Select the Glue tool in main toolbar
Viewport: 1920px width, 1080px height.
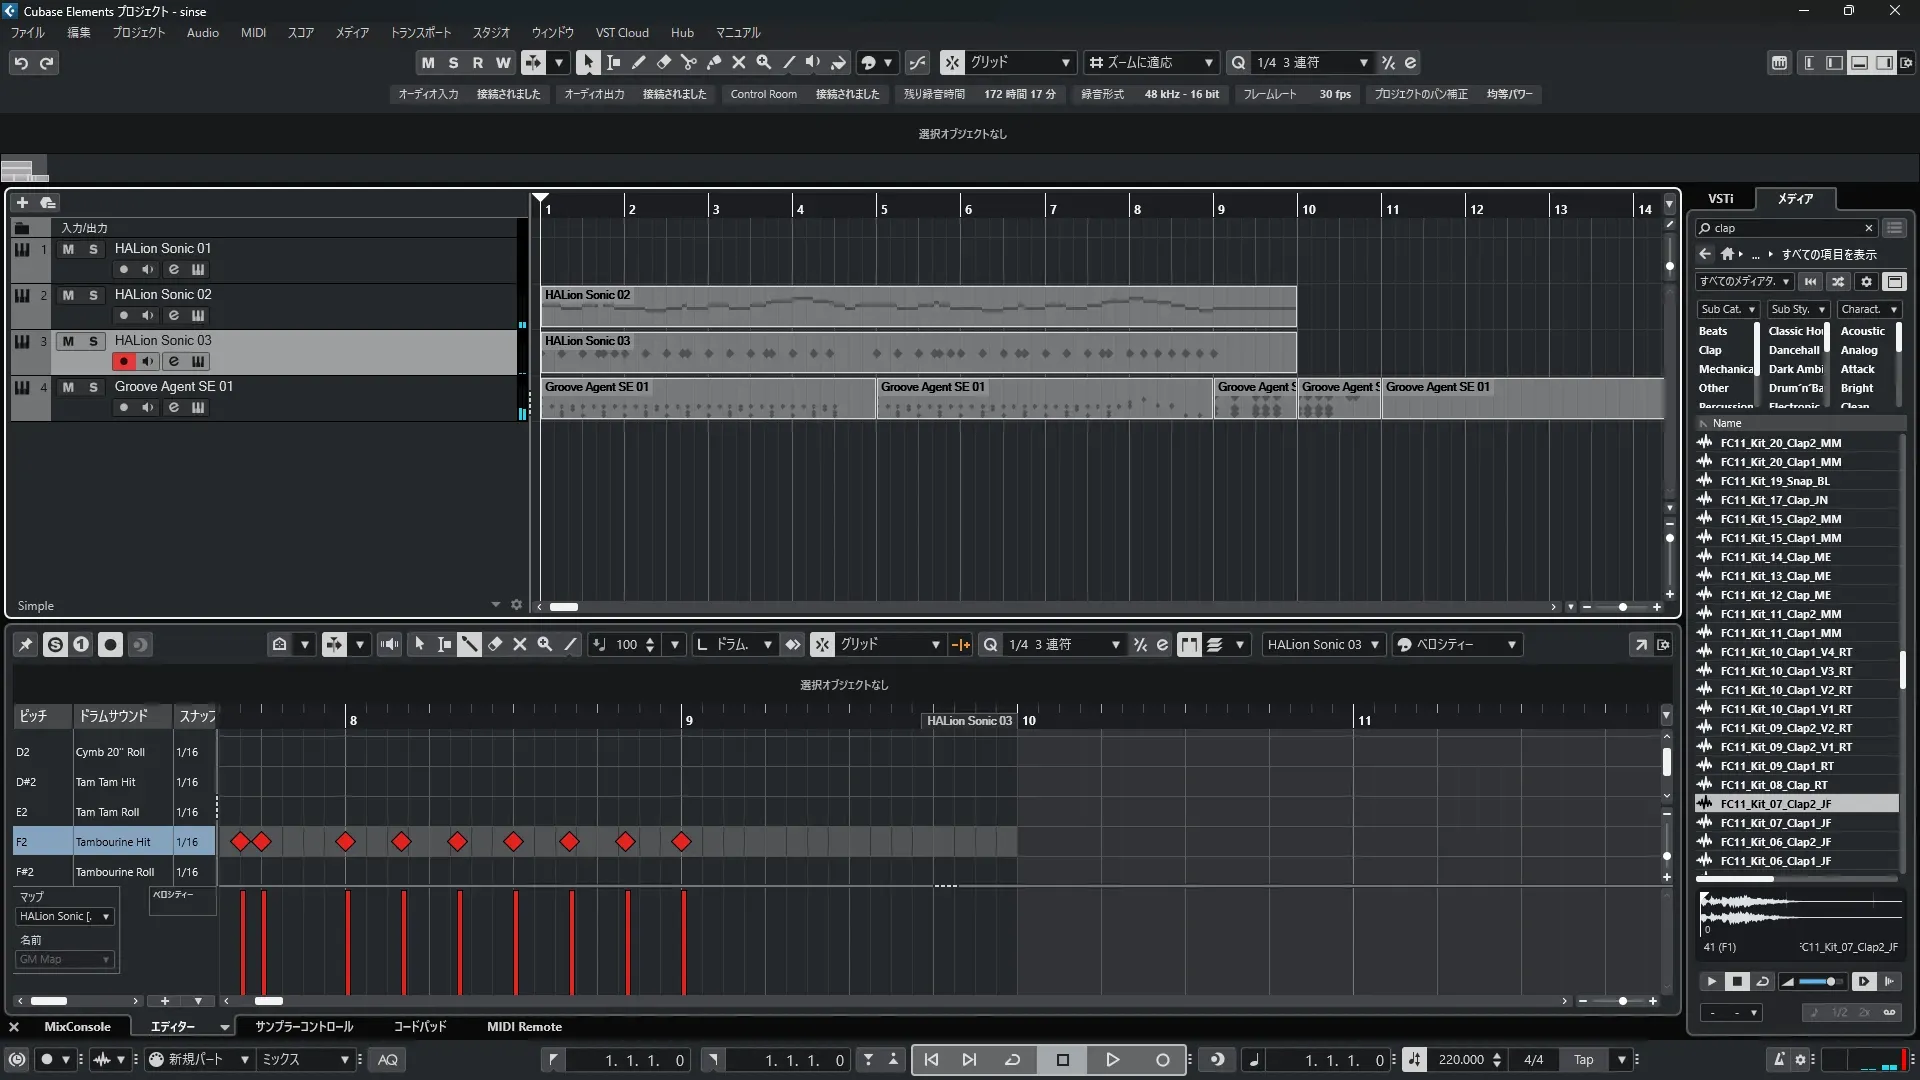tap(713, 62)
